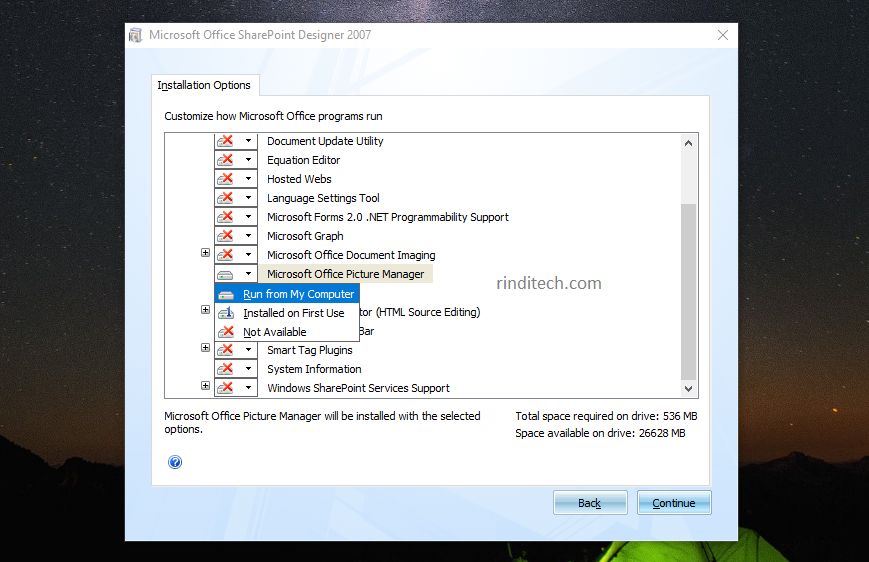Expand Smart Tag Plugins tree node
869x562 pixels.
(205, 348)
